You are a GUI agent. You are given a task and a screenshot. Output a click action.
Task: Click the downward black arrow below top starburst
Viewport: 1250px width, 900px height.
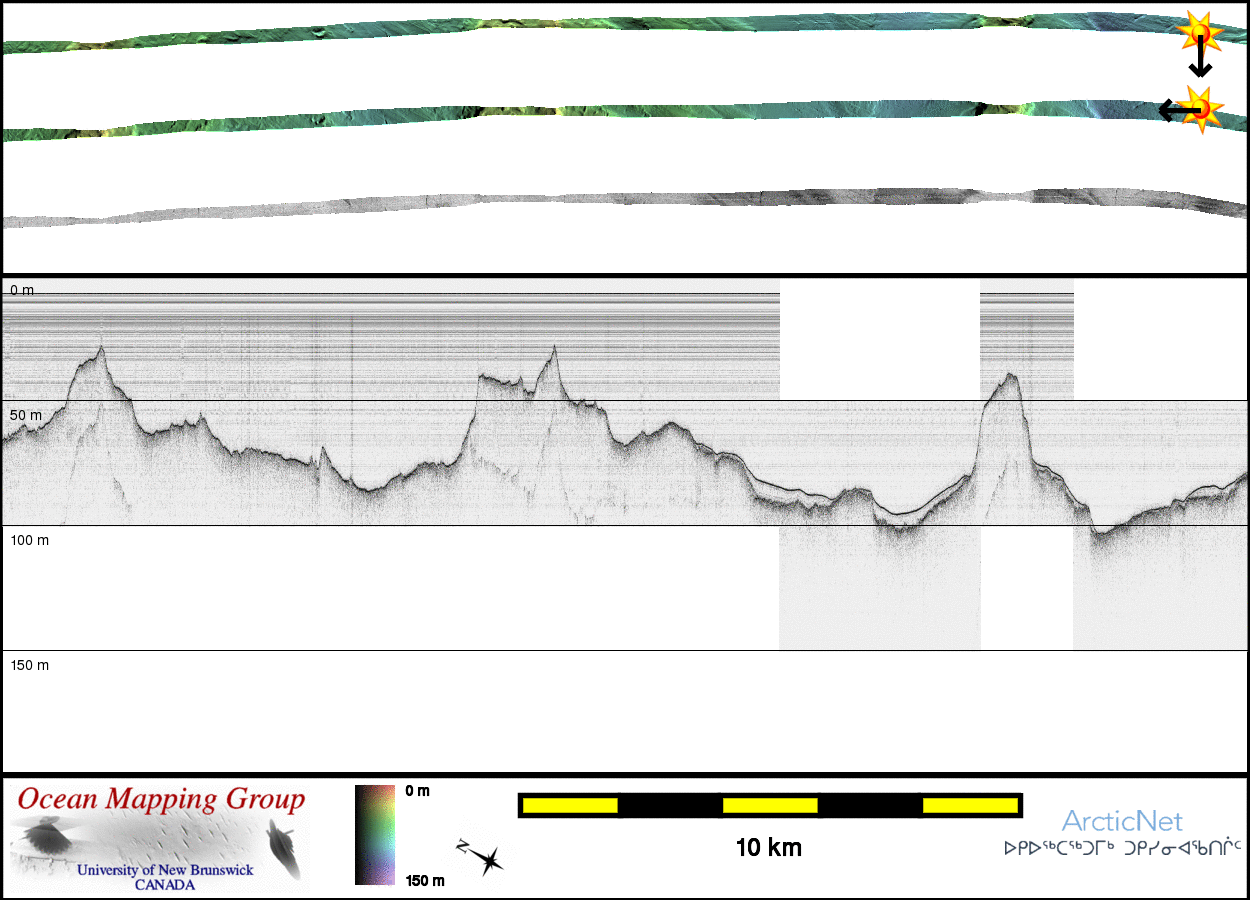[x=1200, y=60]
